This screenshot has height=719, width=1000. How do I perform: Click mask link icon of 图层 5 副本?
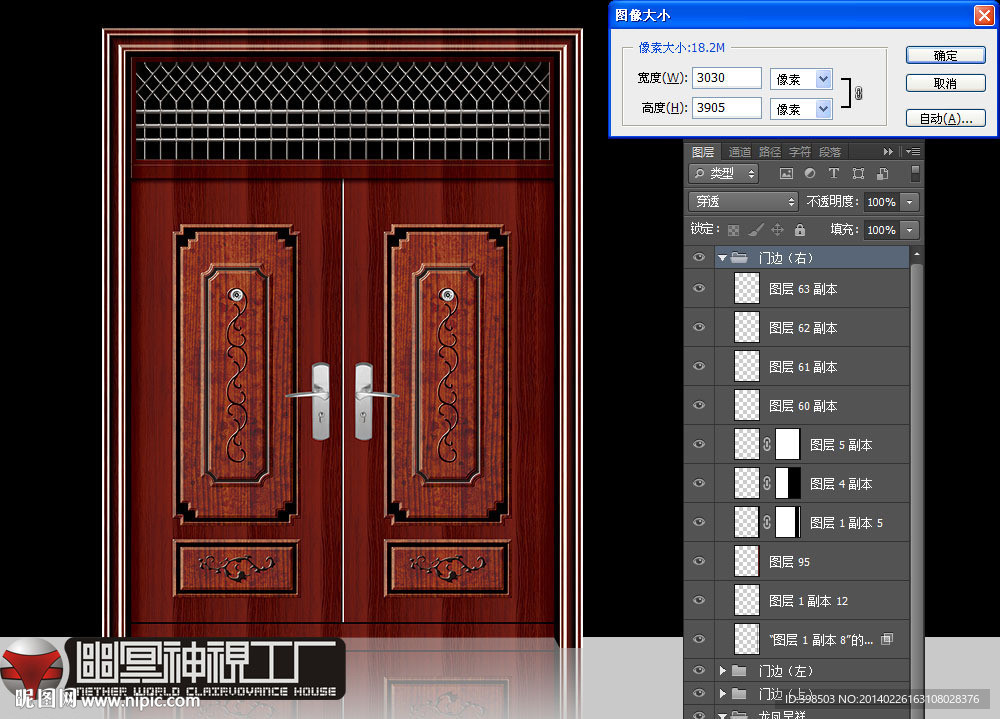tap(767, 445)
